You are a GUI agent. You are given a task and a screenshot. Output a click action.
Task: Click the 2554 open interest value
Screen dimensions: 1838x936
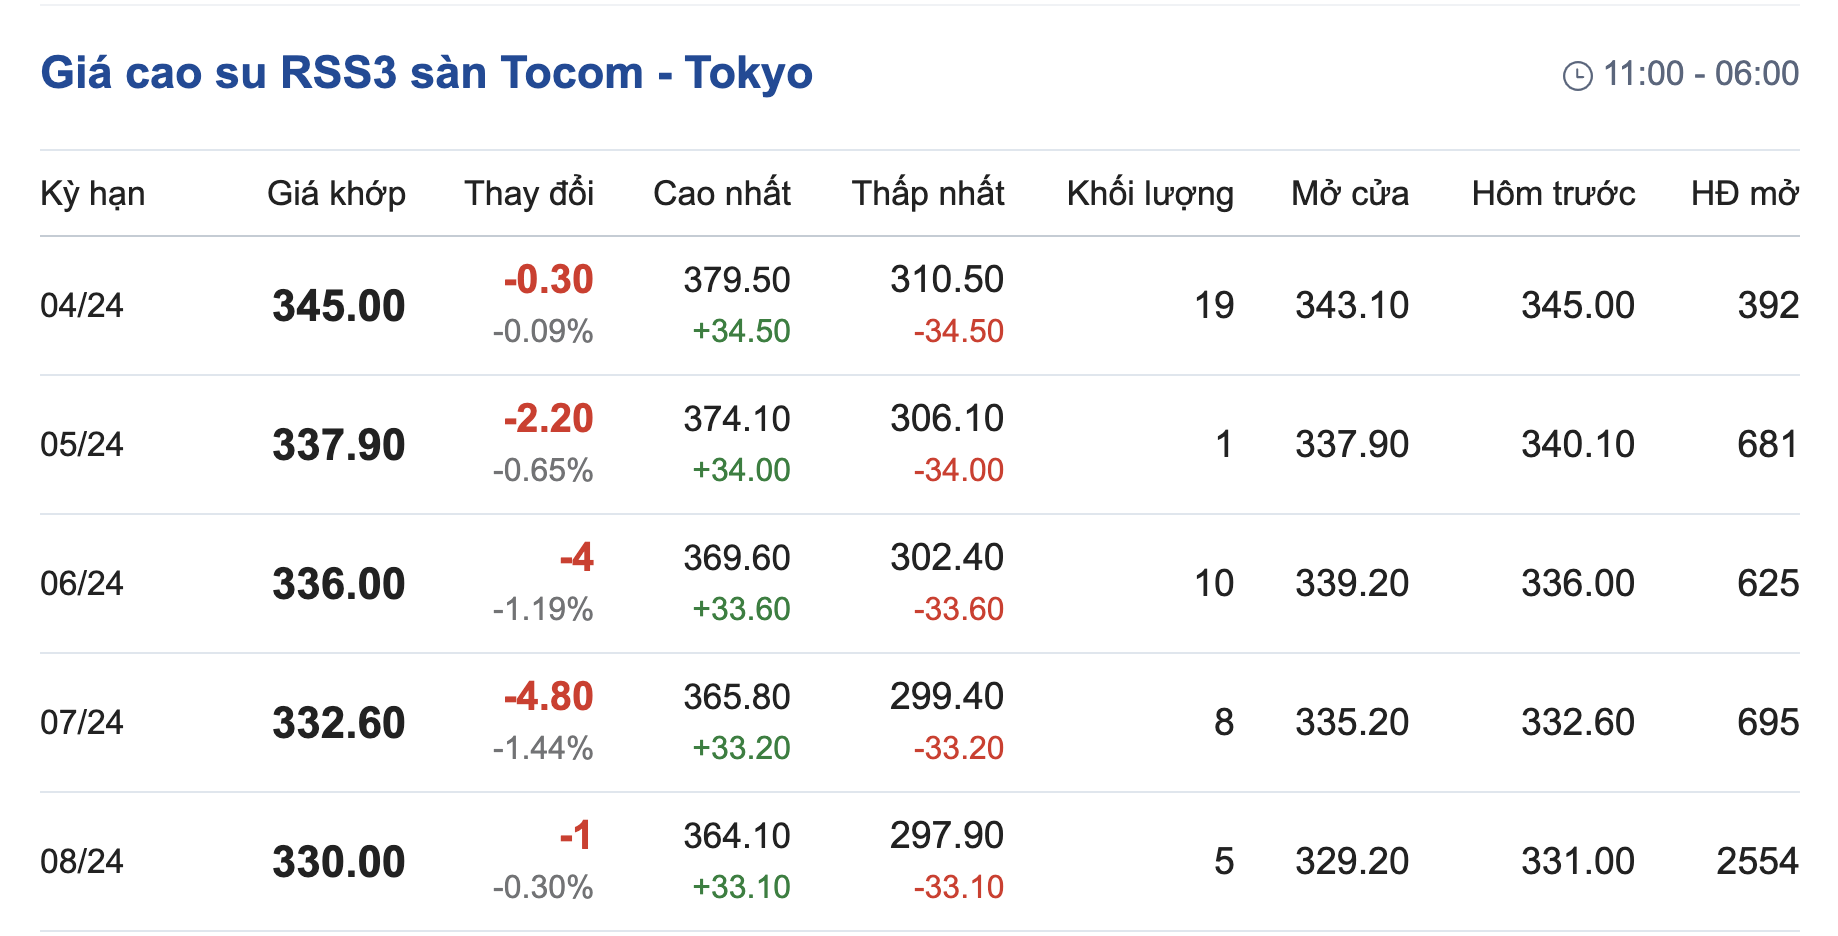1757,861
